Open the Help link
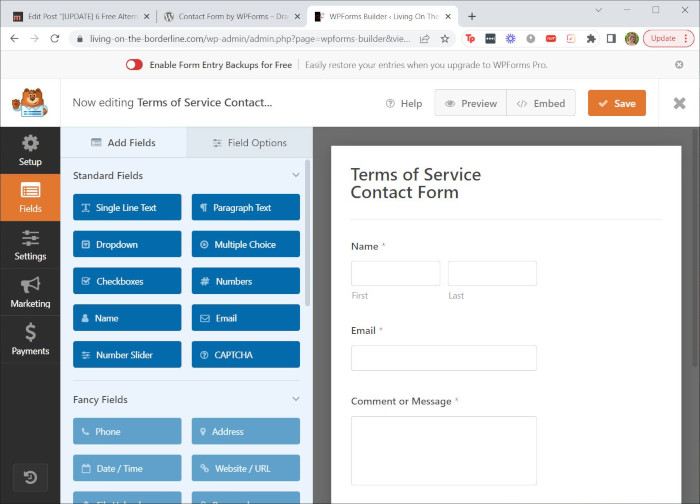Viewport: 700px width, 504px height. (x=404, y=104)
